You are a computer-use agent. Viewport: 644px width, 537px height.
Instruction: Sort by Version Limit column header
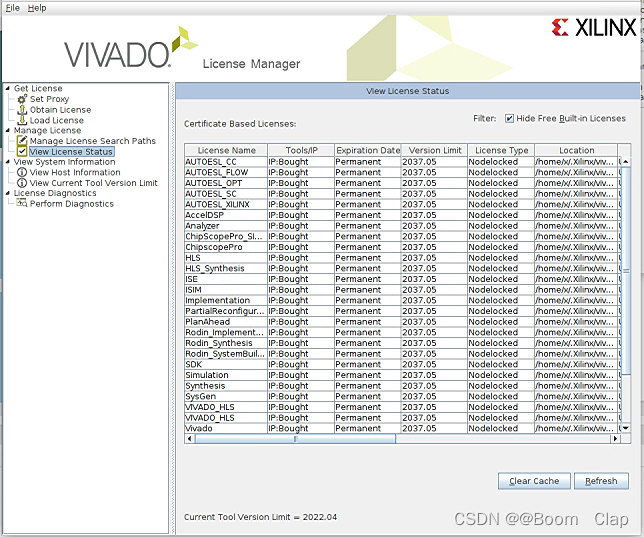[435, 150]
